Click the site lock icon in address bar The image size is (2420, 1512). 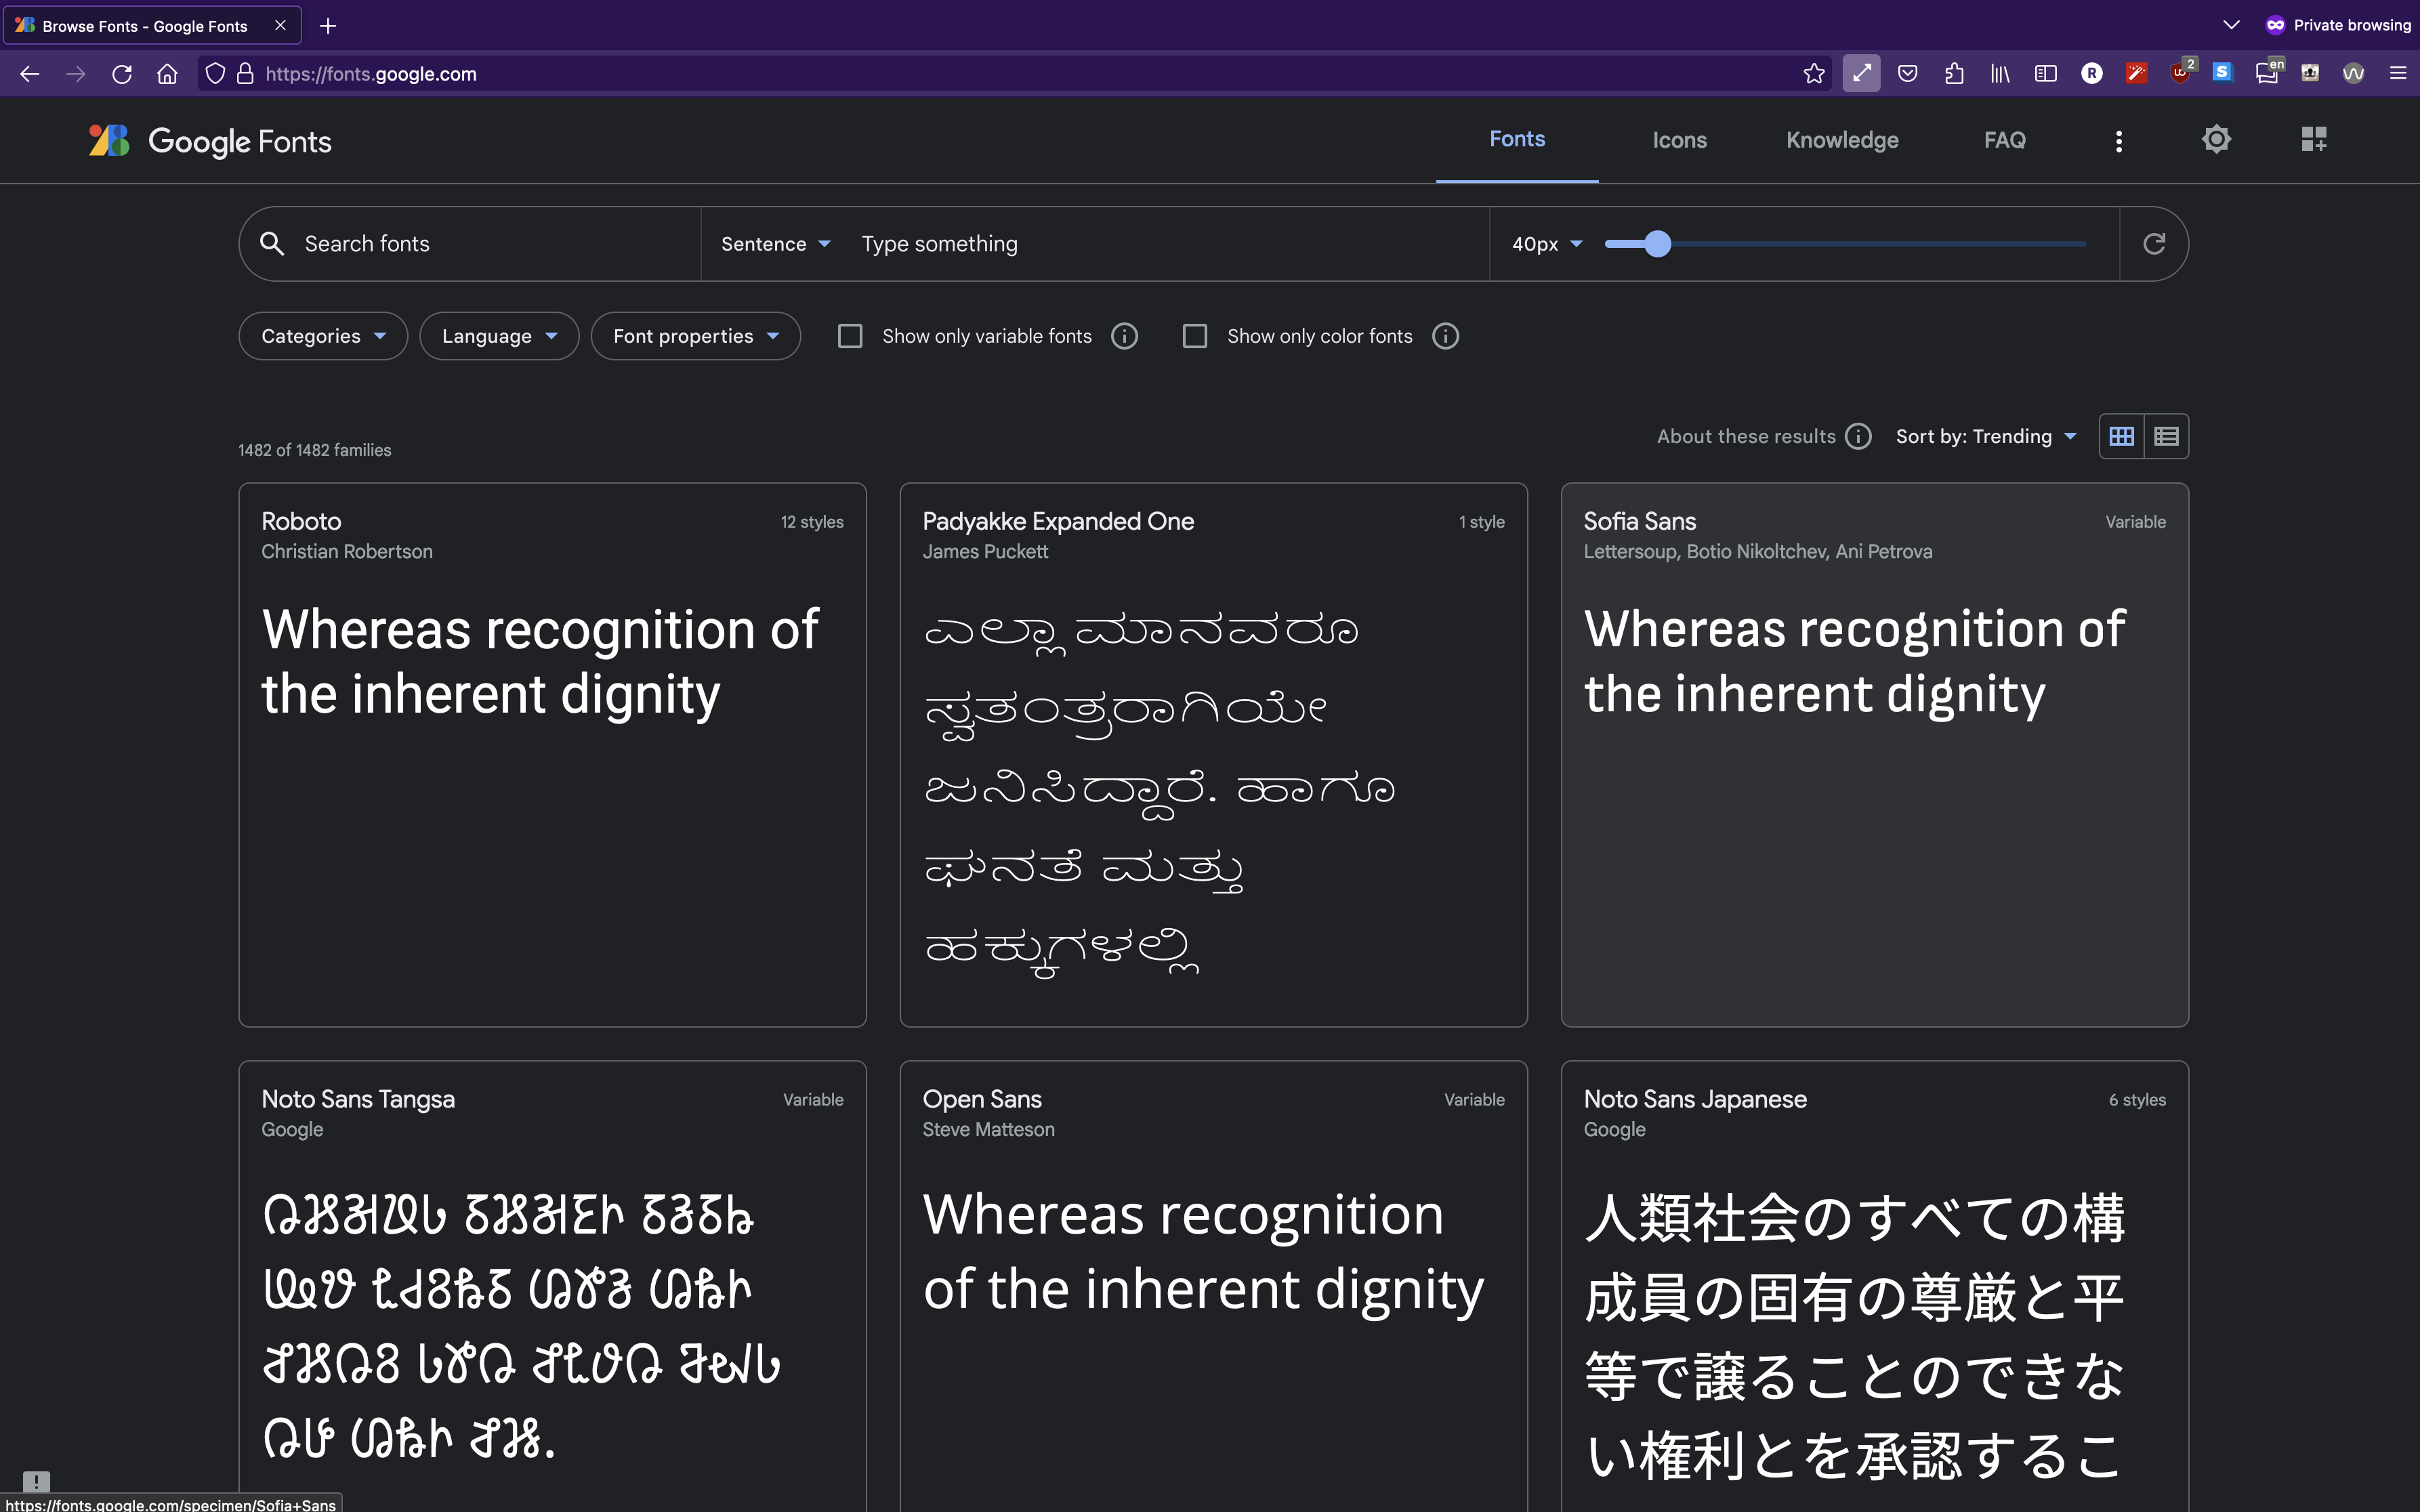tap(245, 74)
